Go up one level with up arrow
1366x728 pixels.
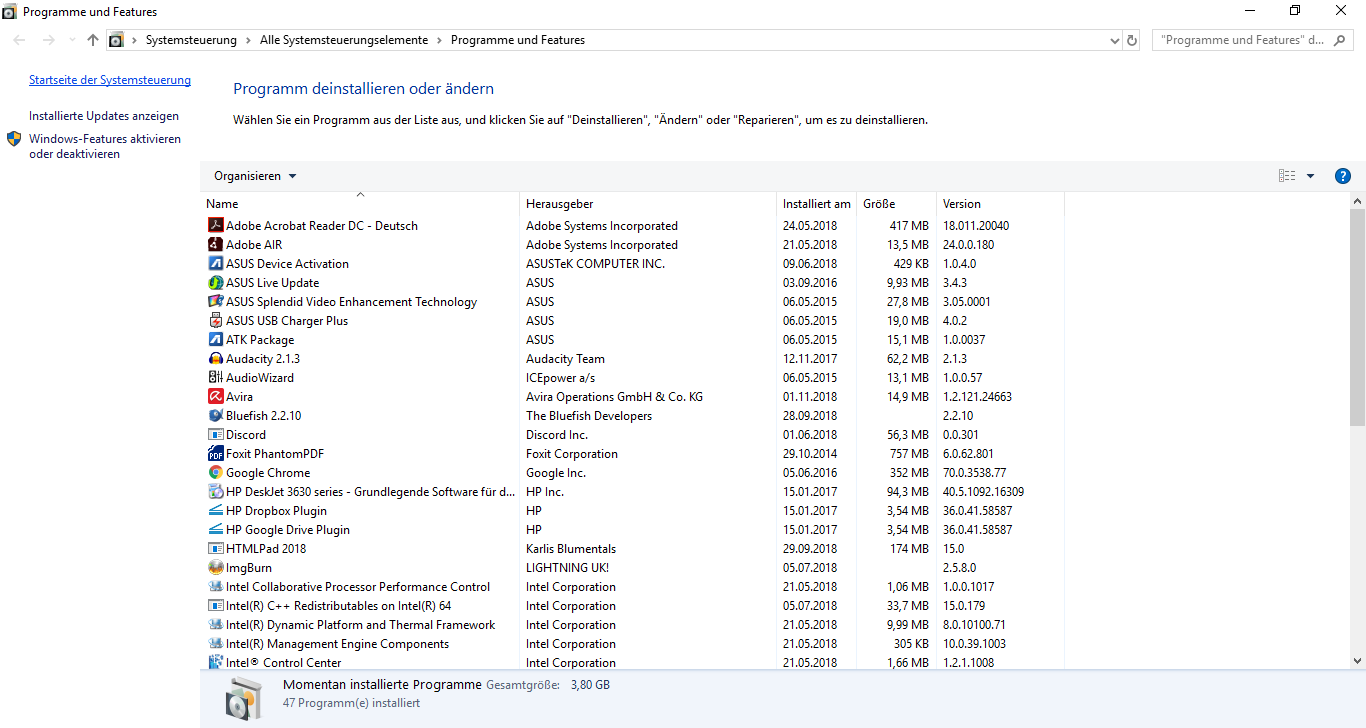coord(93,40)
